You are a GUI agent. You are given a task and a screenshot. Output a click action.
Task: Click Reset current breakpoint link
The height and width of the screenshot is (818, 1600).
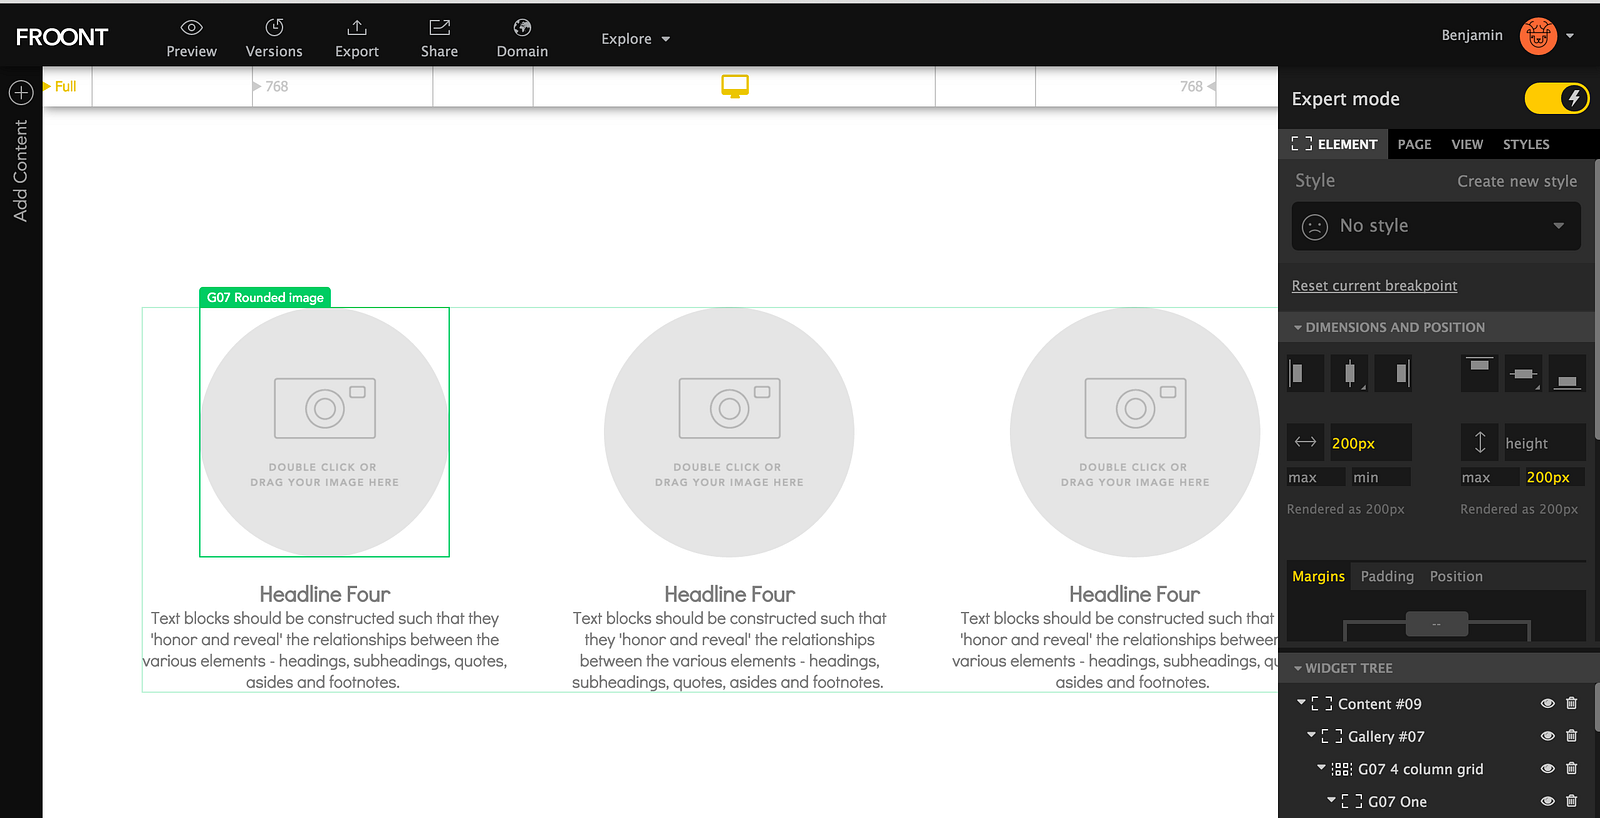click(x=1374, y=286)
